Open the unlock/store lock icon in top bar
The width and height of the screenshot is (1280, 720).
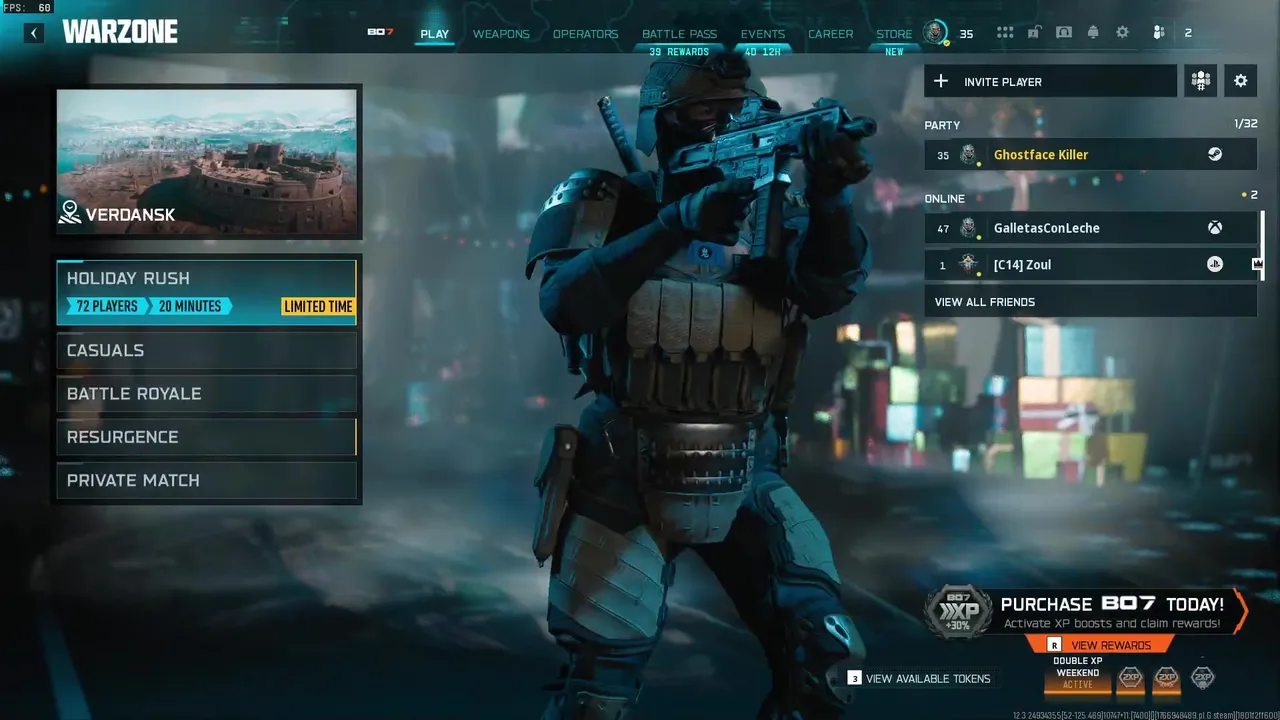(1035, 33)
